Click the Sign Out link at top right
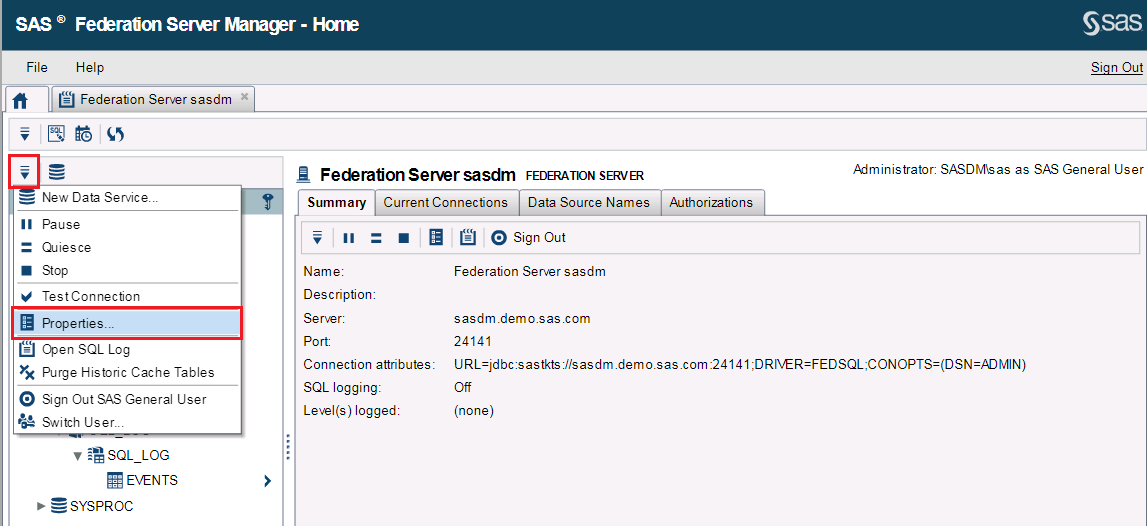 tap(1116, 68)
